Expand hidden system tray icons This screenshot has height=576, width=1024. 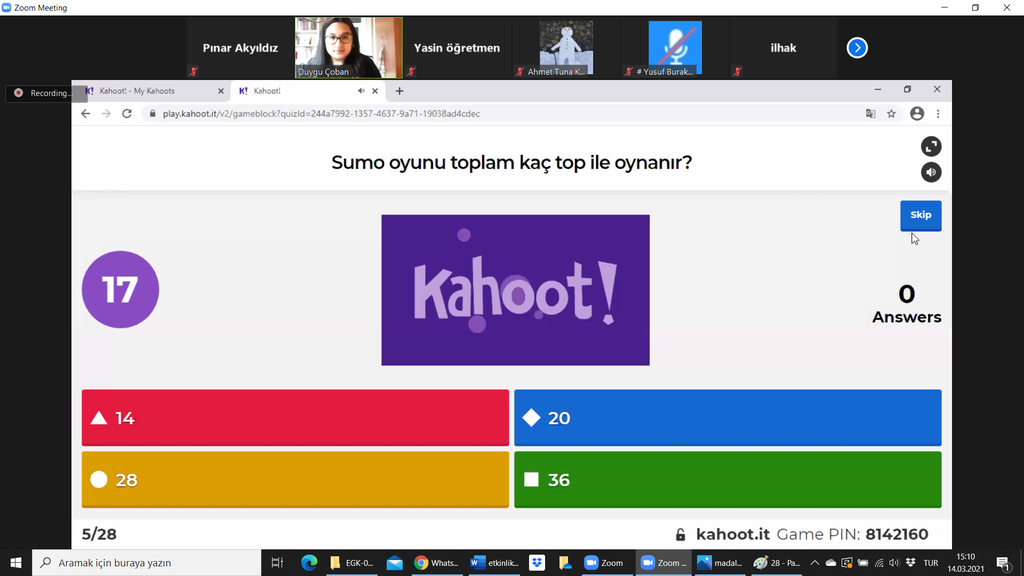814,562
